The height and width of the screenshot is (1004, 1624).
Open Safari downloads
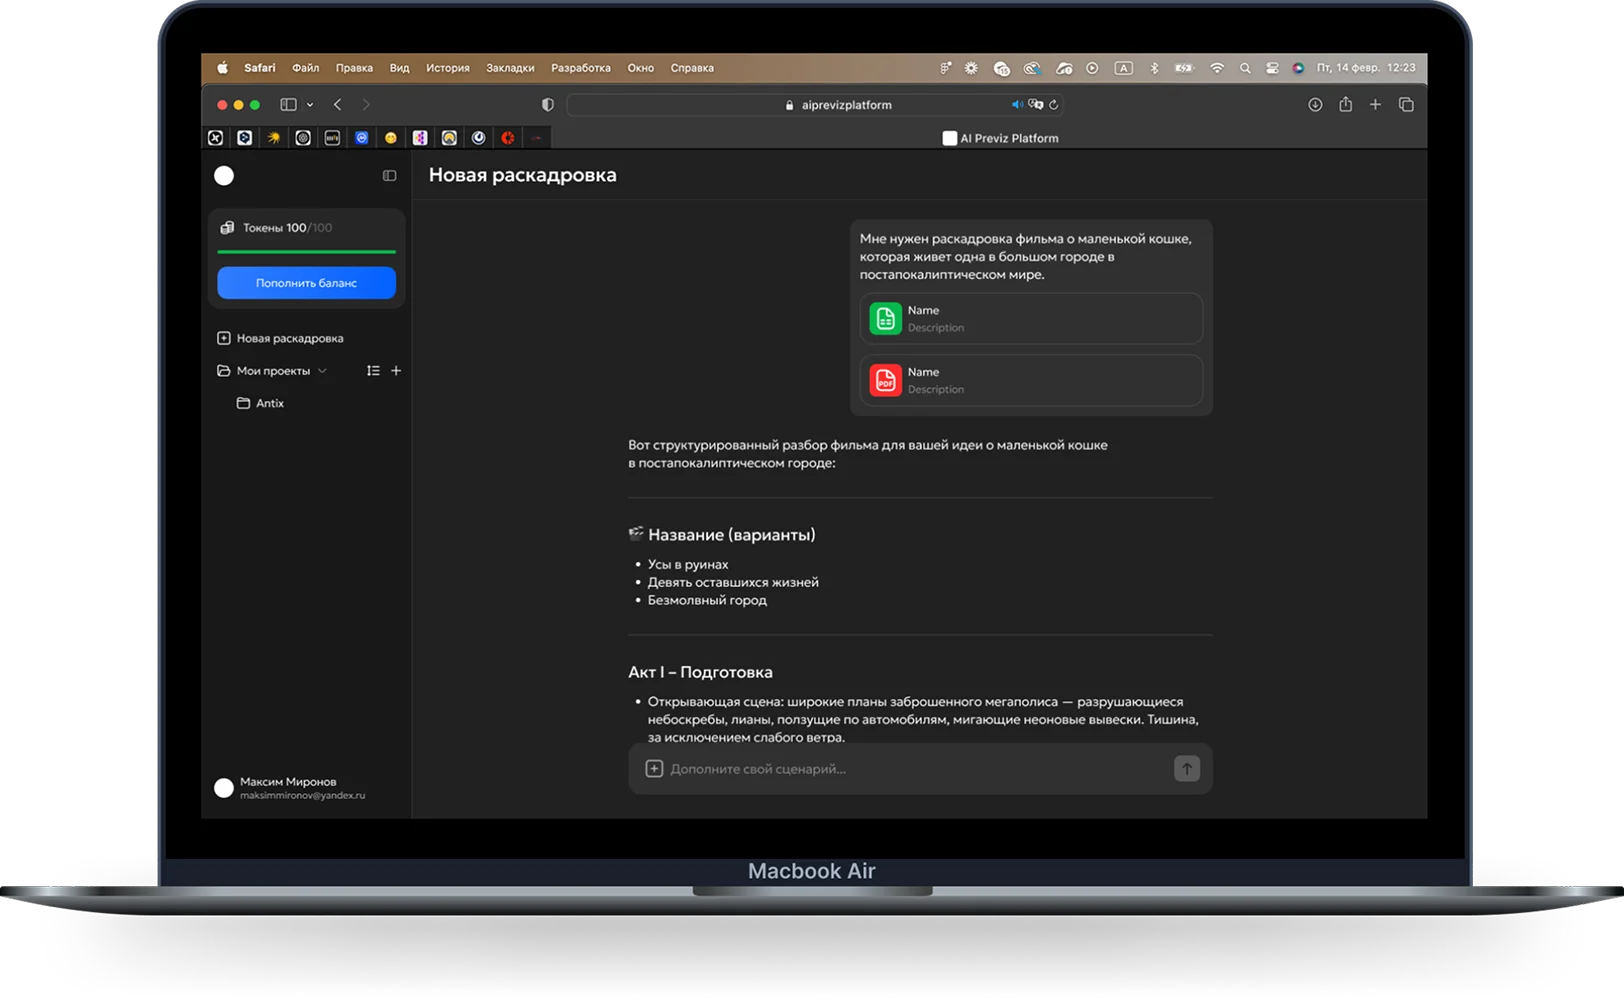tap(1315, 105)
